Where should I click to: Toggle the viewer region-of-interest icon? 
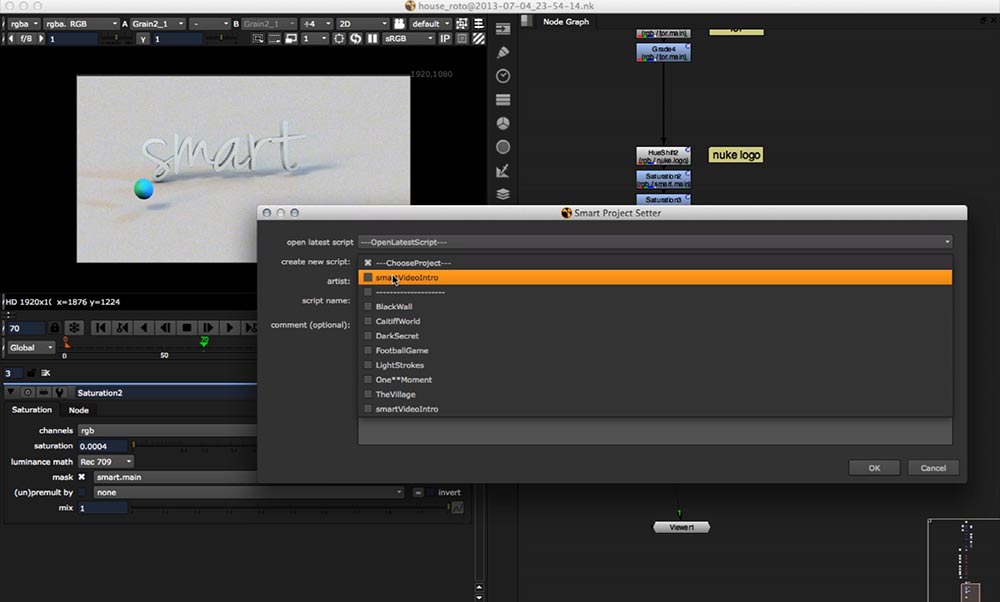pyautogui.click(x=462, y=24)
